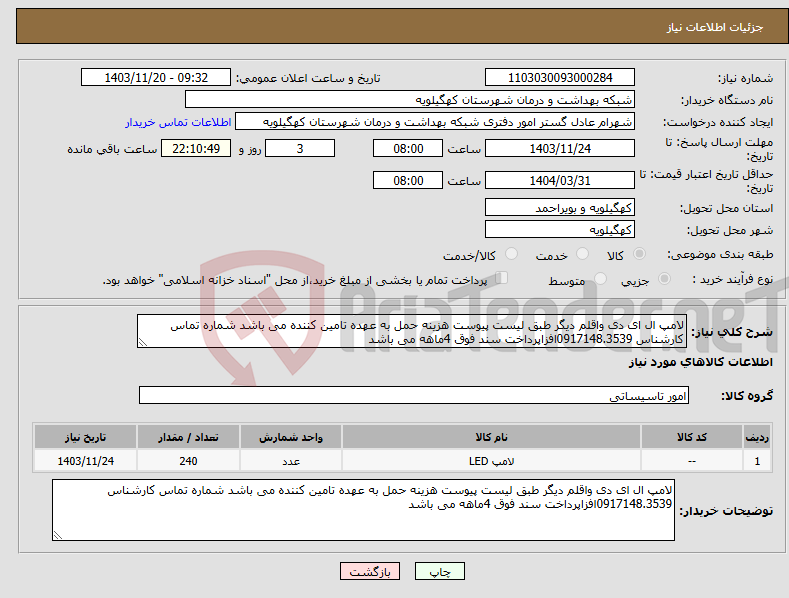Click the کد کالا column header
The width and height of the screenshot is (789, 598).
click(x=692, y=437)
